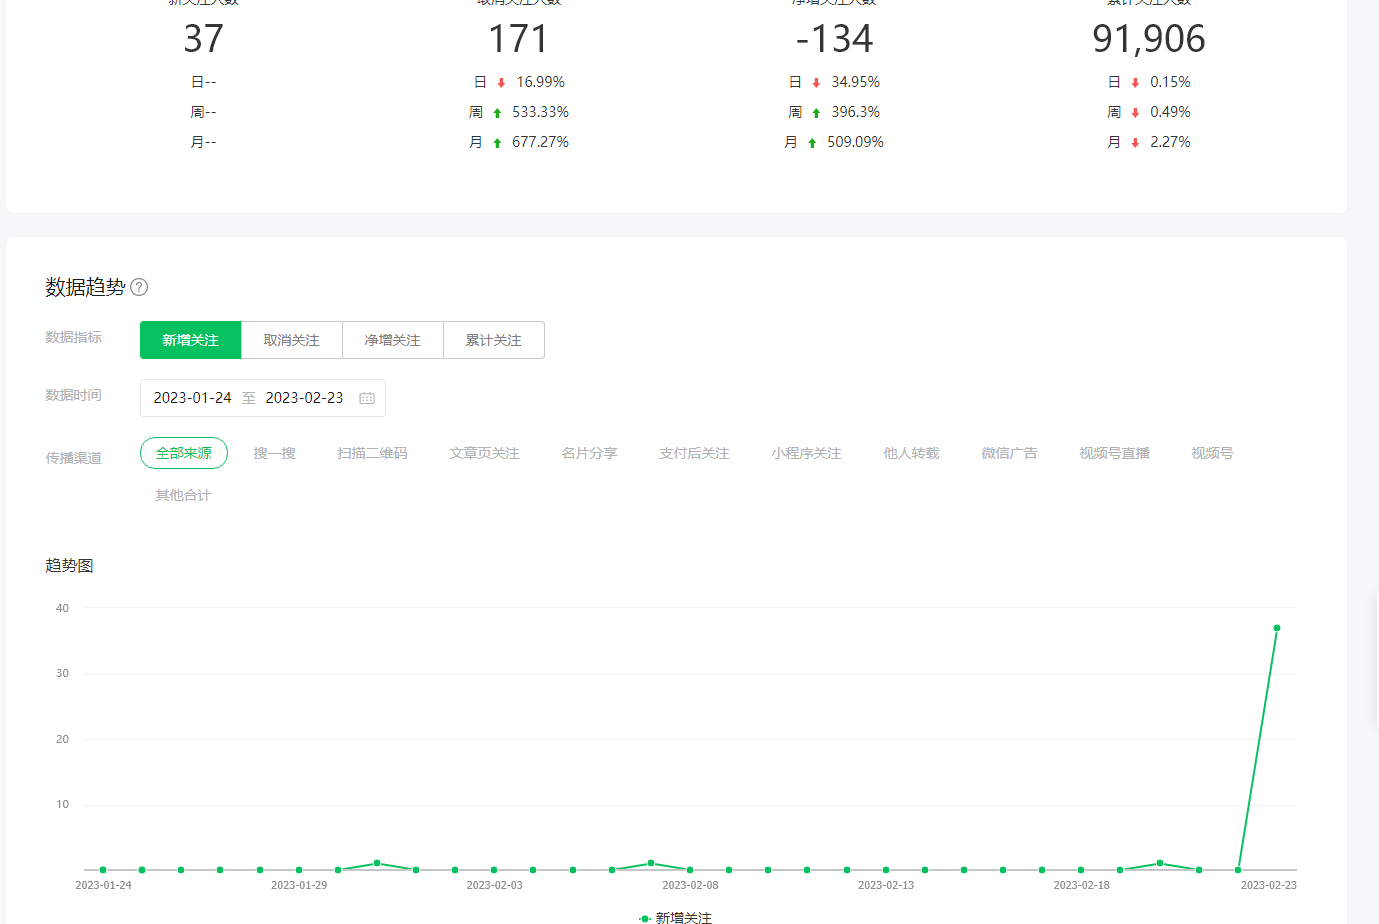Select the 其他合计 channel filter
The image size is (1379, 924).
[183, 495]
